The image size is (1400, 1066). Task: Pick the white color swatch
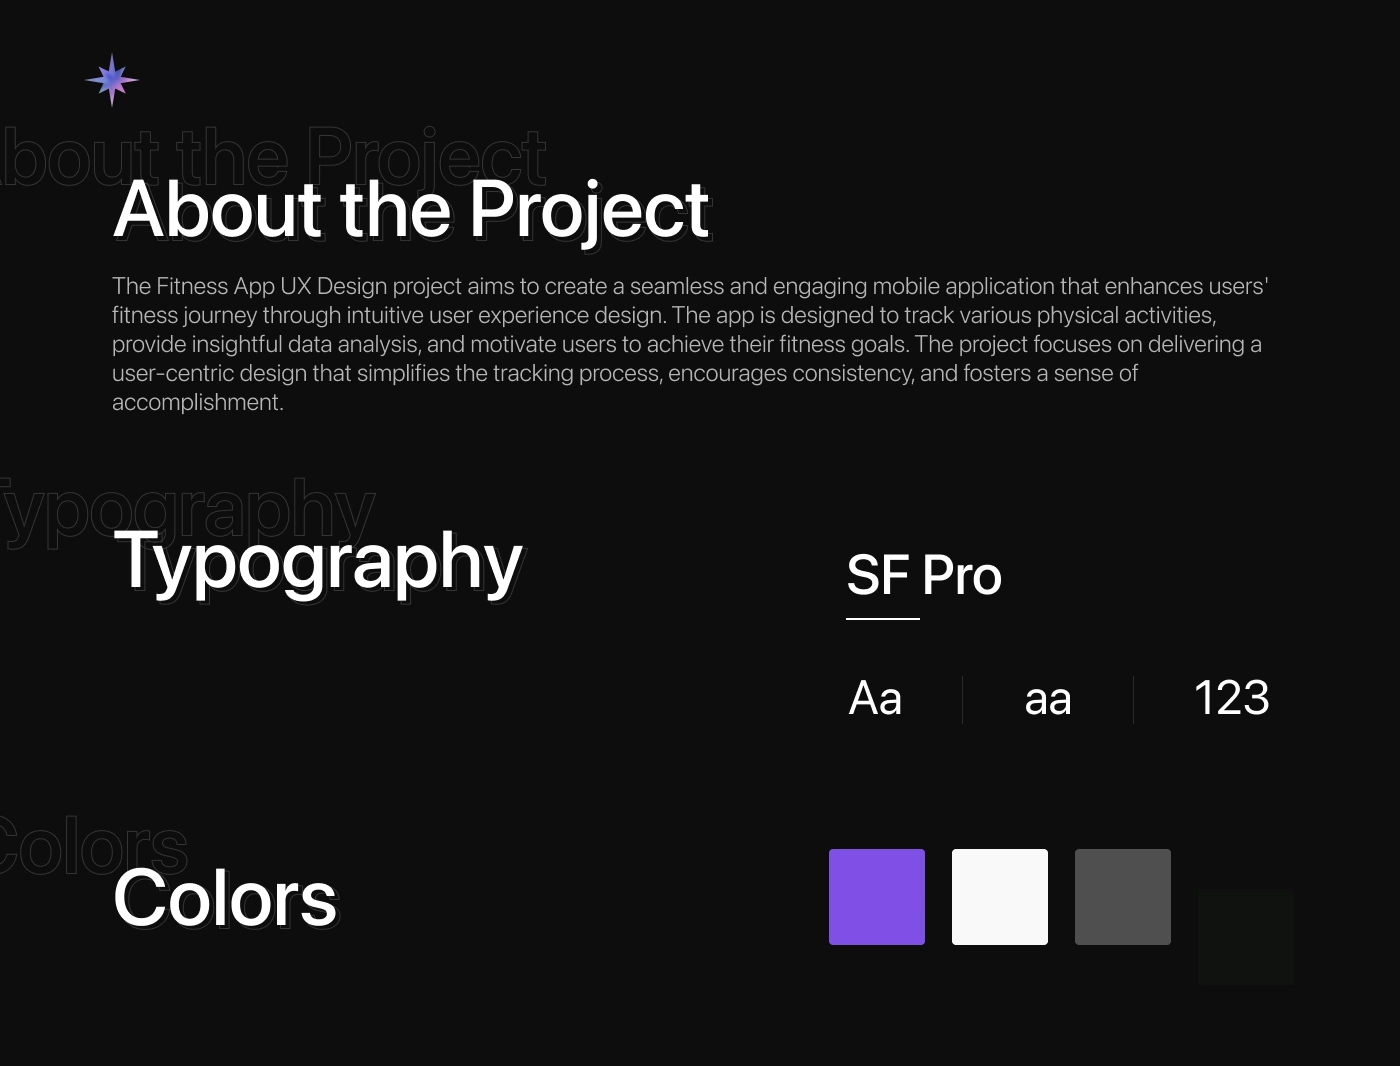[1000, 897]
